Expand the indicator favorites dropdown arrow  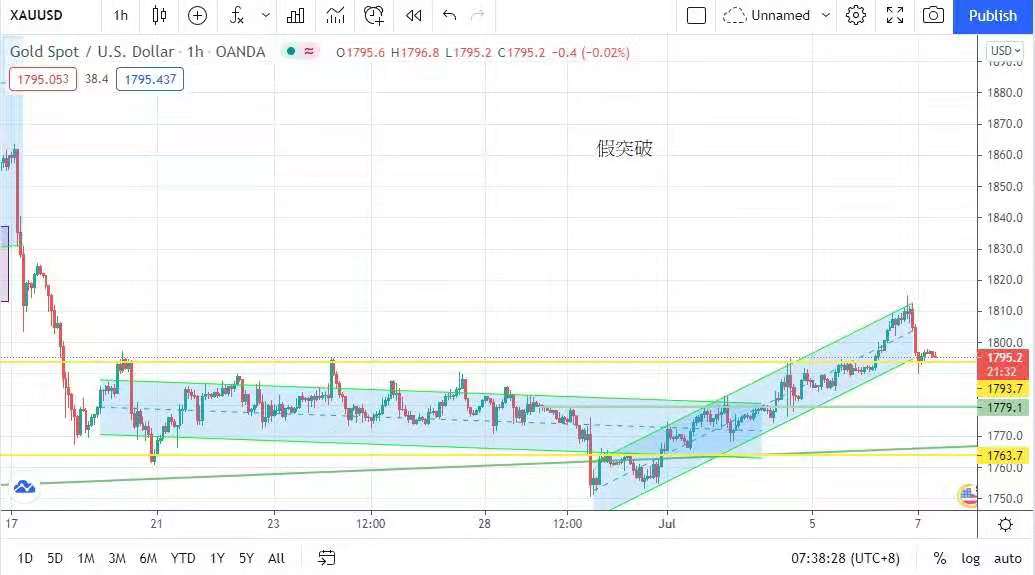[266, 15]
